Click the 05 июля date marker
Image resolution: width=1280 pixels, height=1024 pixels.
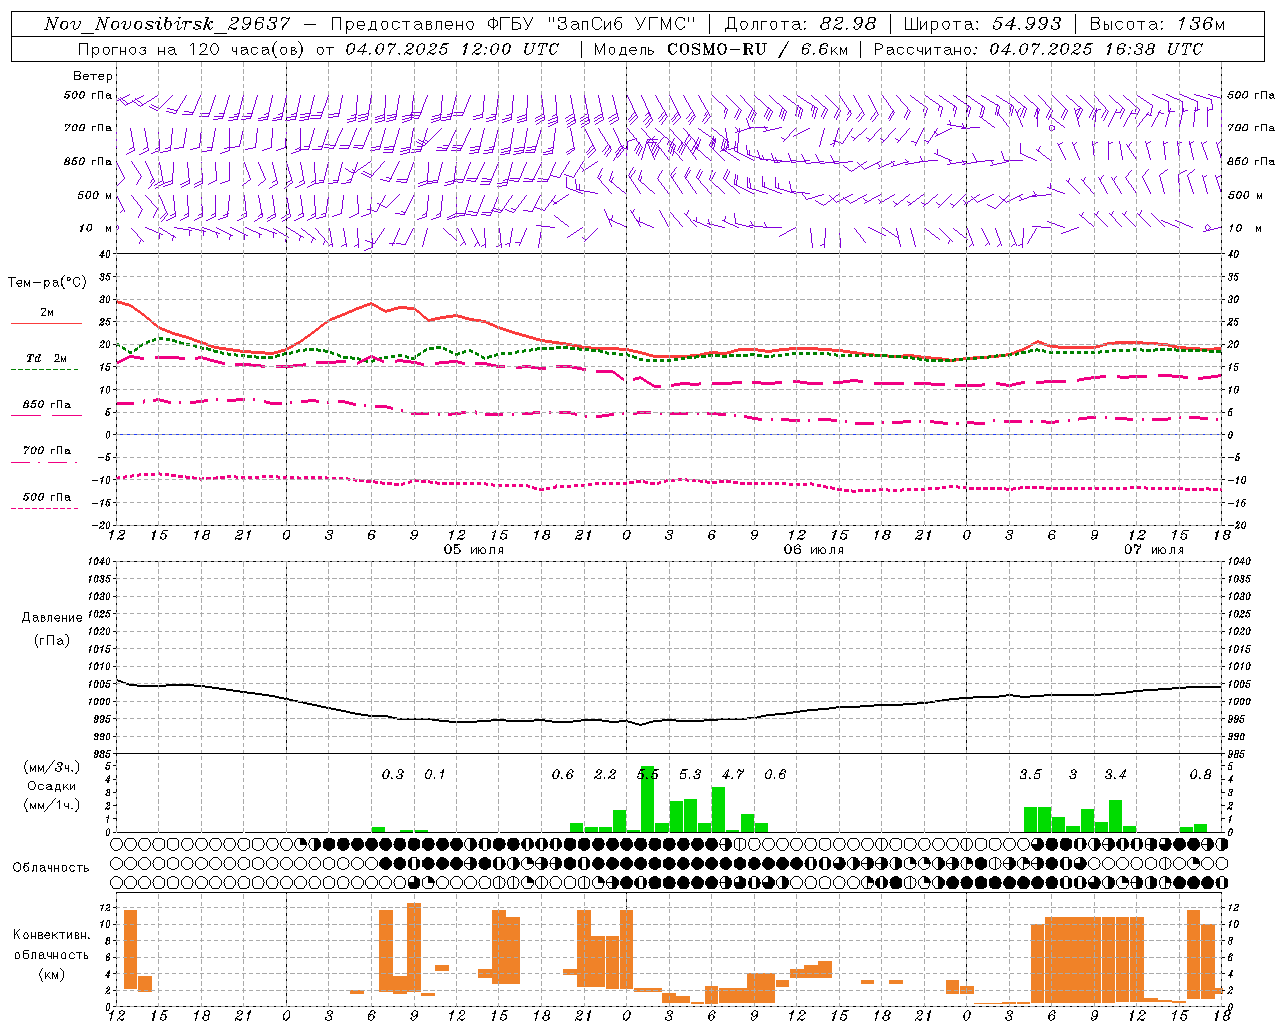point(474,550)
